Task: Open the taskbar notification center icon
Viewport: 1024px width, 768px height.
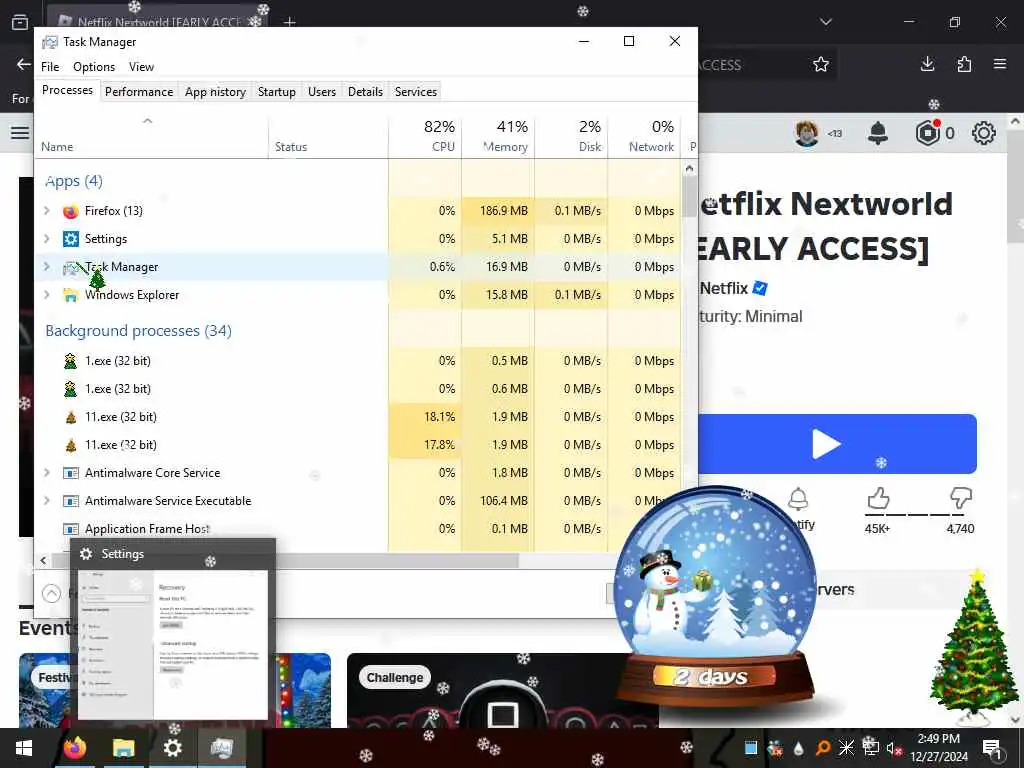Action: click(x=992, y=748)
